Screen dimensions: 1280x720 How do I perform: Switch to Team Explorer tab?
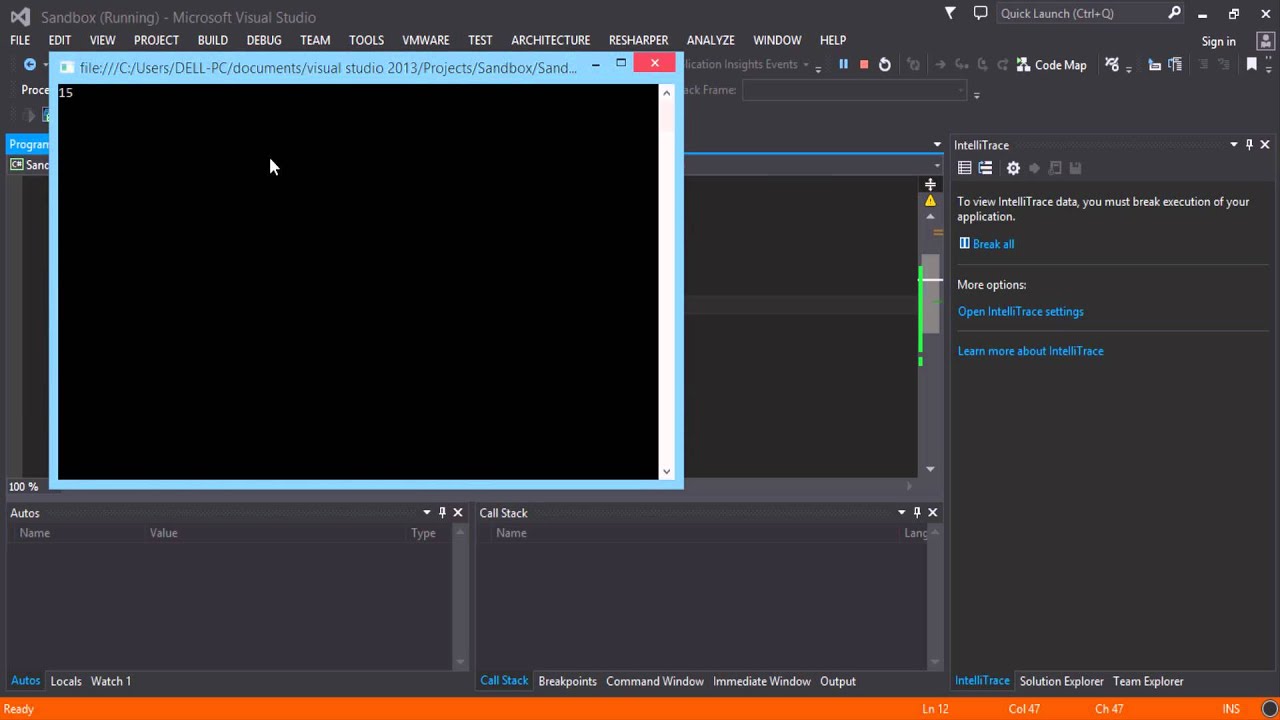coord(1148,681)
